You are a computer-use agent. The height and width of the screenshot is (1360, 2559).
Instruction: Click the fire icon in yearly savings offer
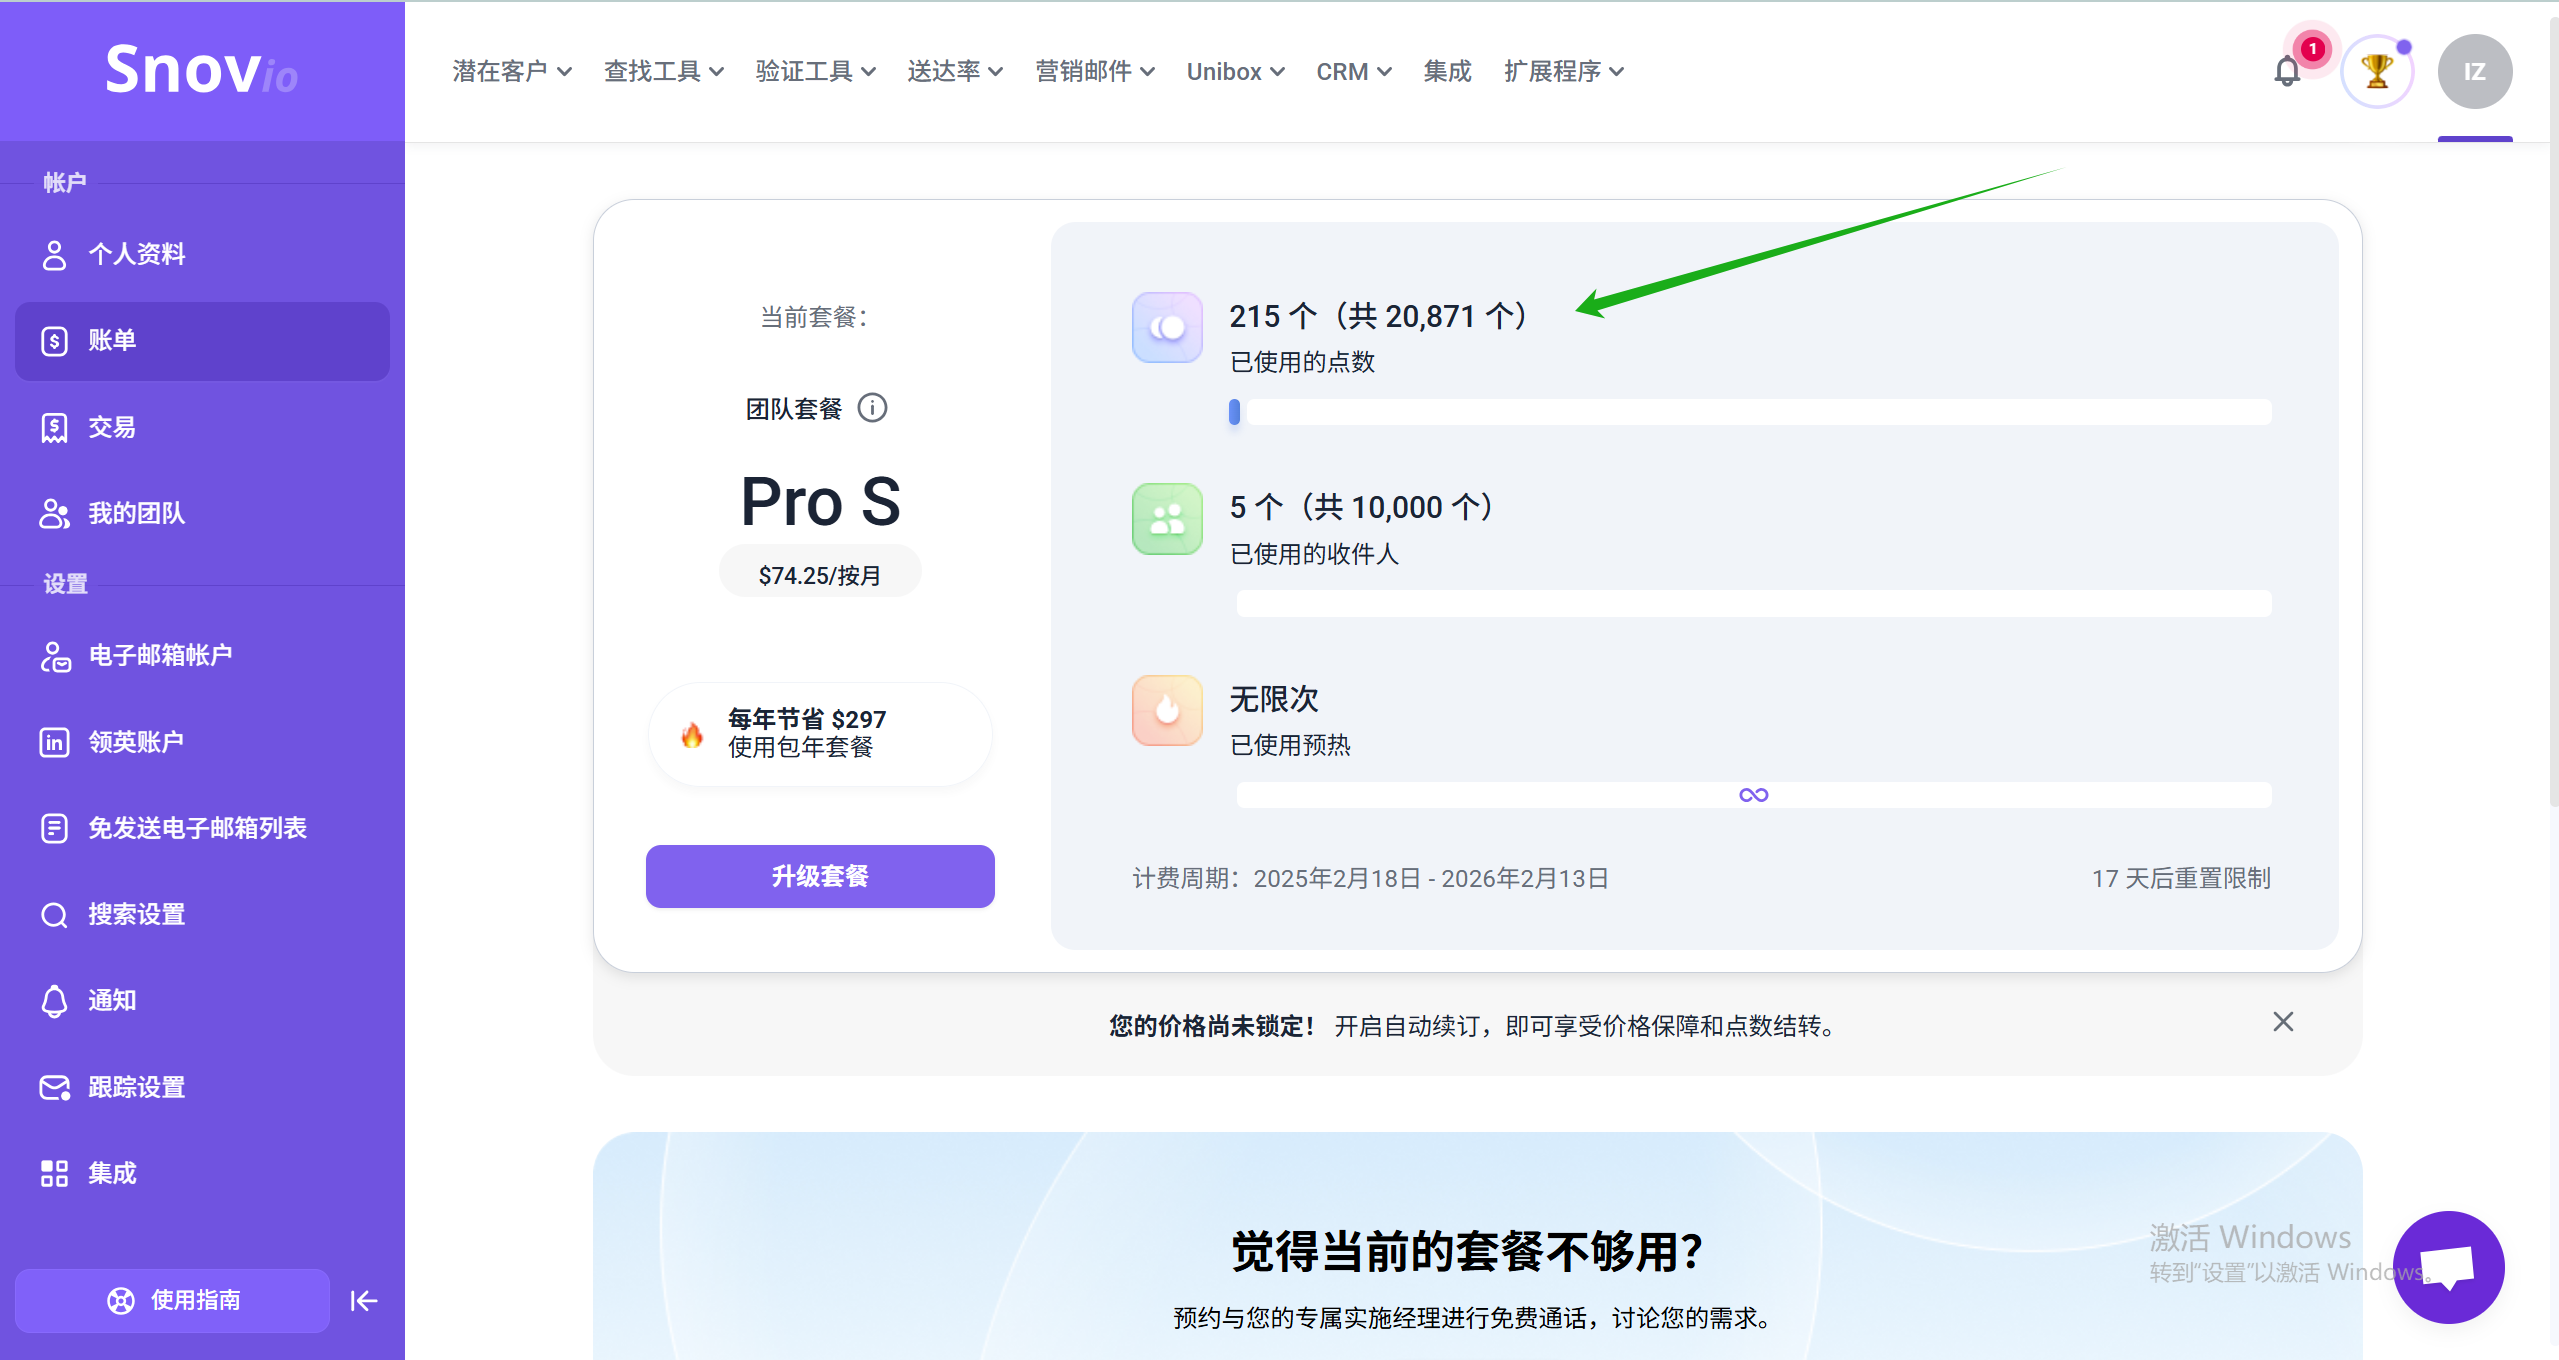[x=692, y=735]
